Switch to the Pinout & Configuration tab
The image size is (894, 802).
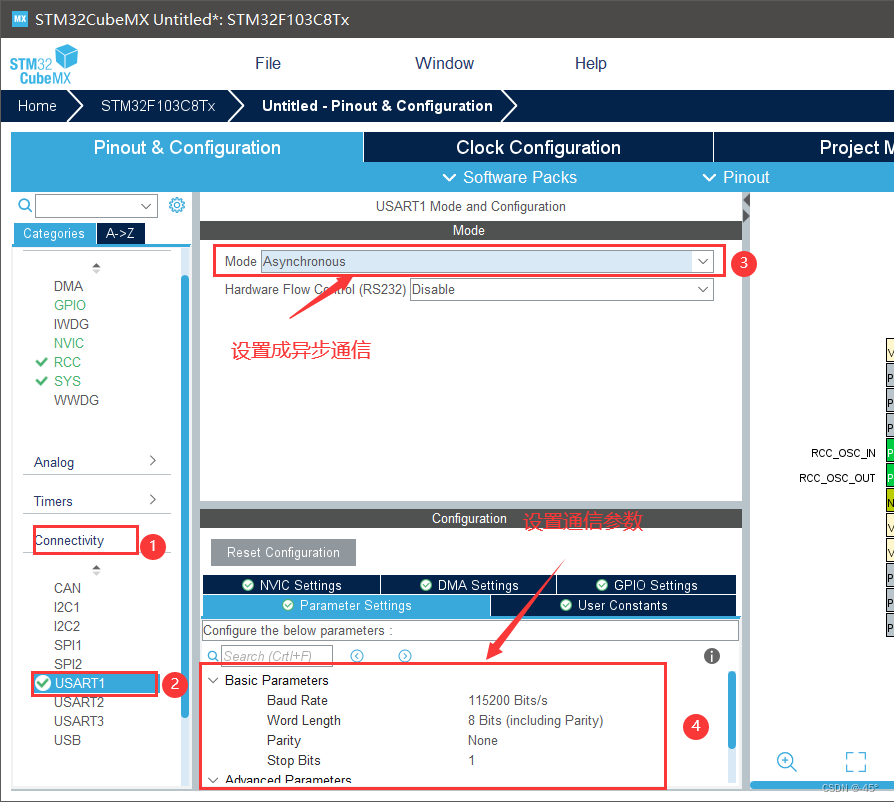click(187, 148)
